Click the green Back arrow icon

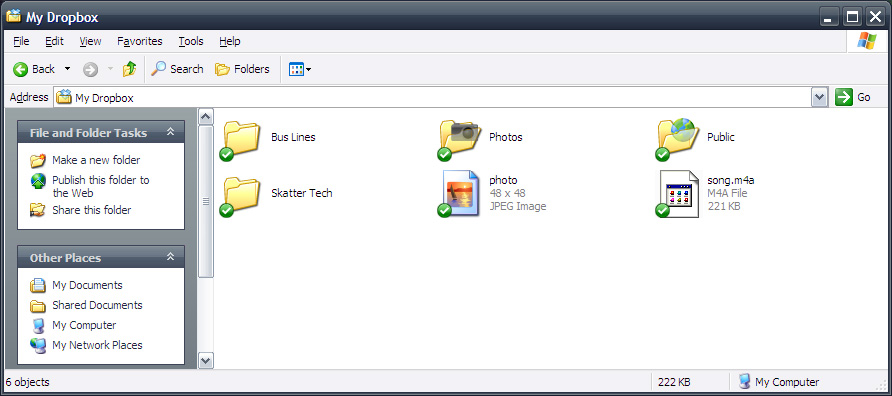[x=20, y=69]
